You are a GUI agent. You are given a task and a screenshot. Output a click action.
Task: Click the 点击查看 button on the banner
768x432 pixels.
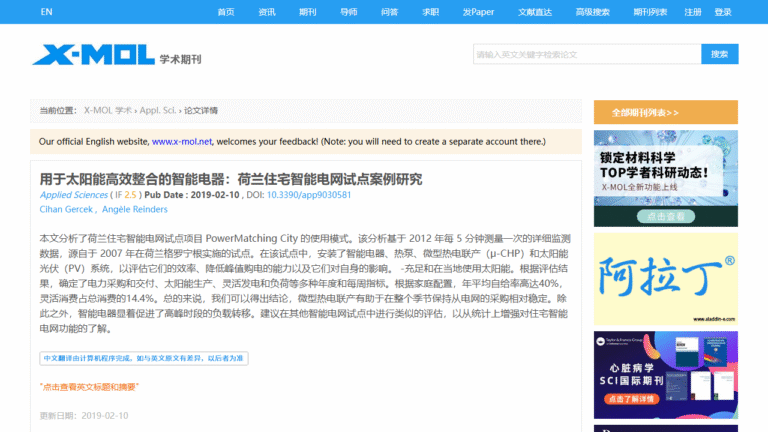coord(666,216)
